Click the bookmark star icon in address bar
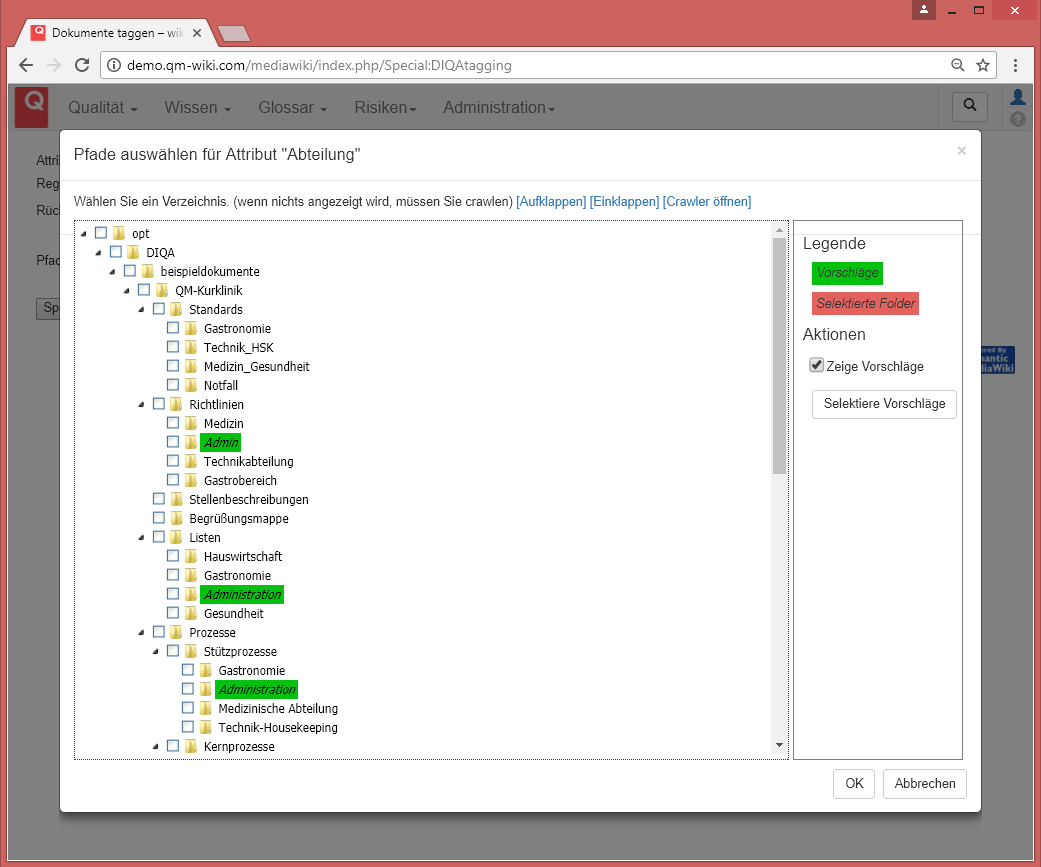 pyautogui.click(x=983, y=66)
